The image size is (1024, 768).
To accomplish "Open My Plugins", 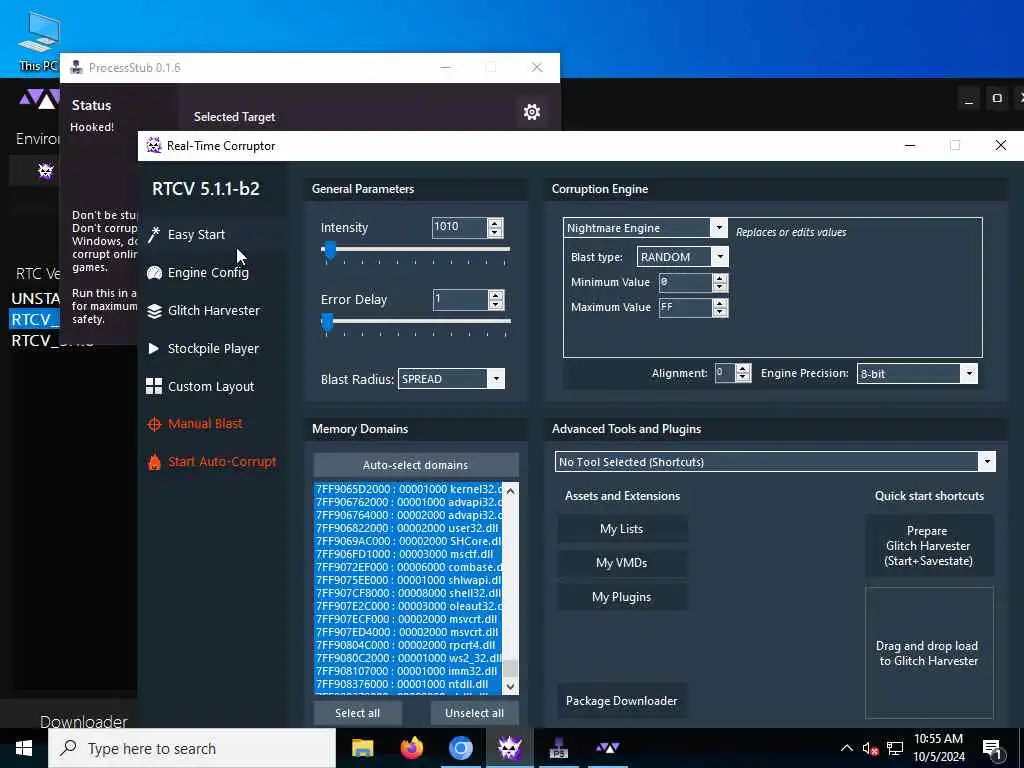I will click(622, 597).
